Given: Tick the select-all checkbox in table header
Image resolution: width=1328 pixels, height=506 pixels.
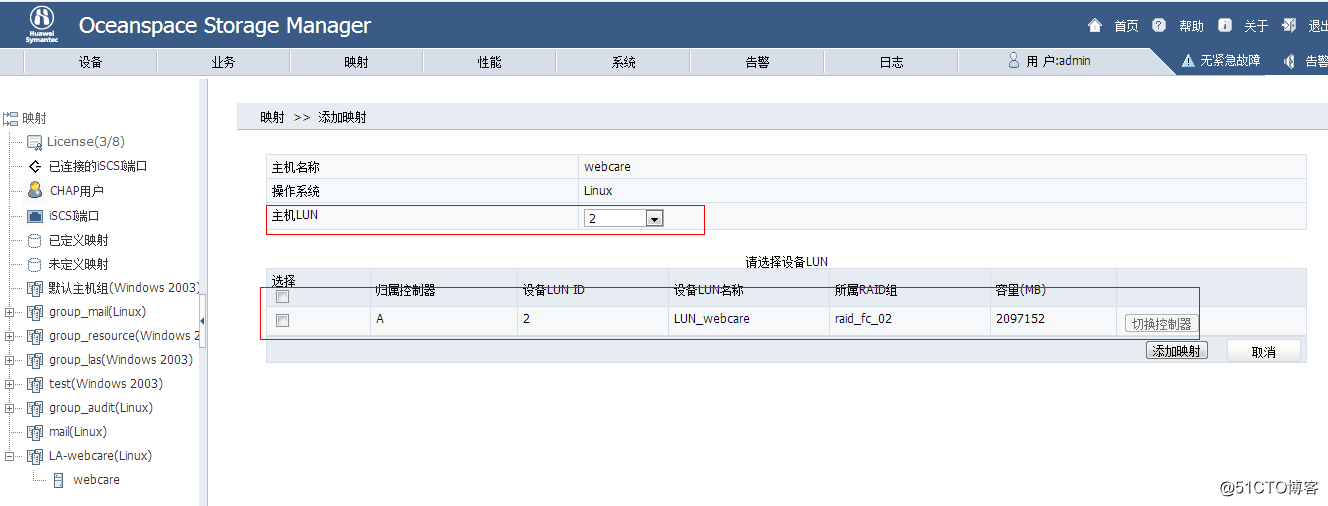Looking at the screenshot, I should coord(283,297).
